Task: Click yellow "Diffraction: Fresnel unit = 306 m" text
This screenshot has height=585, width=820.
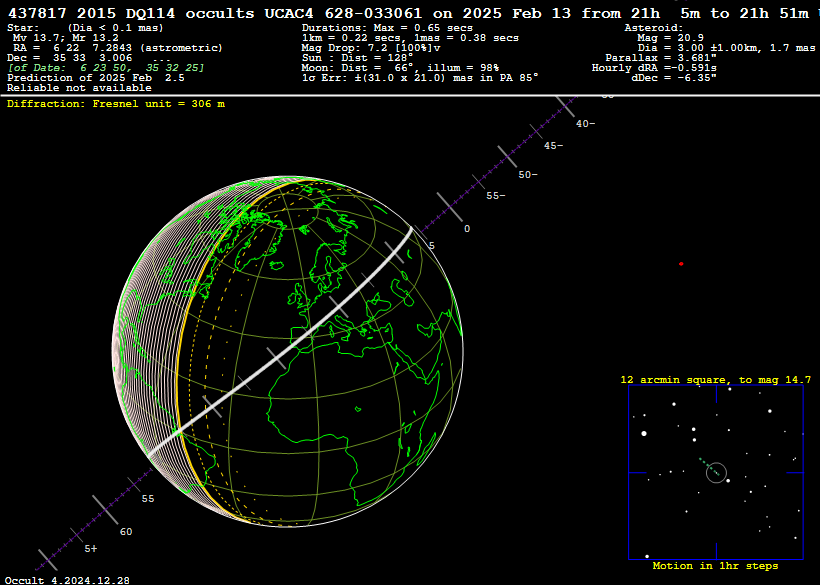Action: pyautogui.click(x=116, y=104)
